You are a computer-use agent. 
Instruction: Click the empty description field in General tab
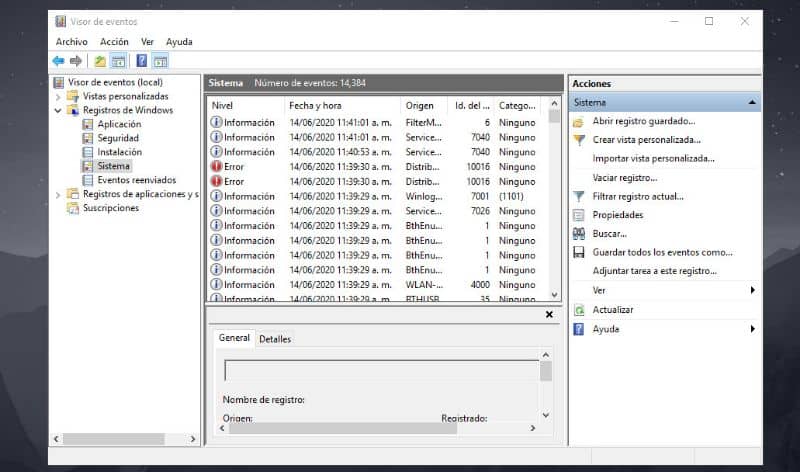[382, 370]
